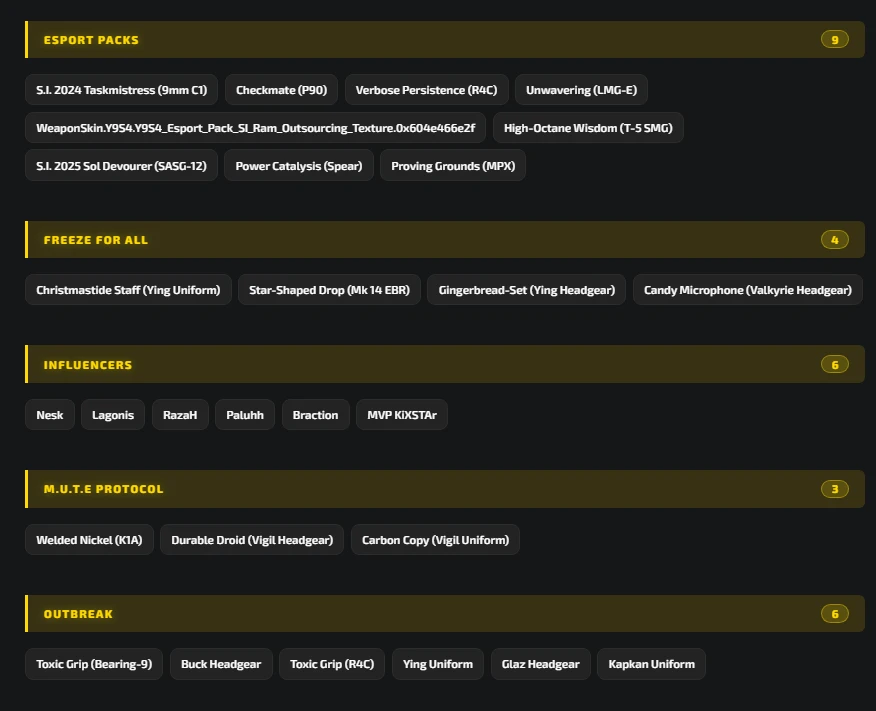Toggle the Influencers section header
Screen dimensions: 876x711
[x=445, y=364]
